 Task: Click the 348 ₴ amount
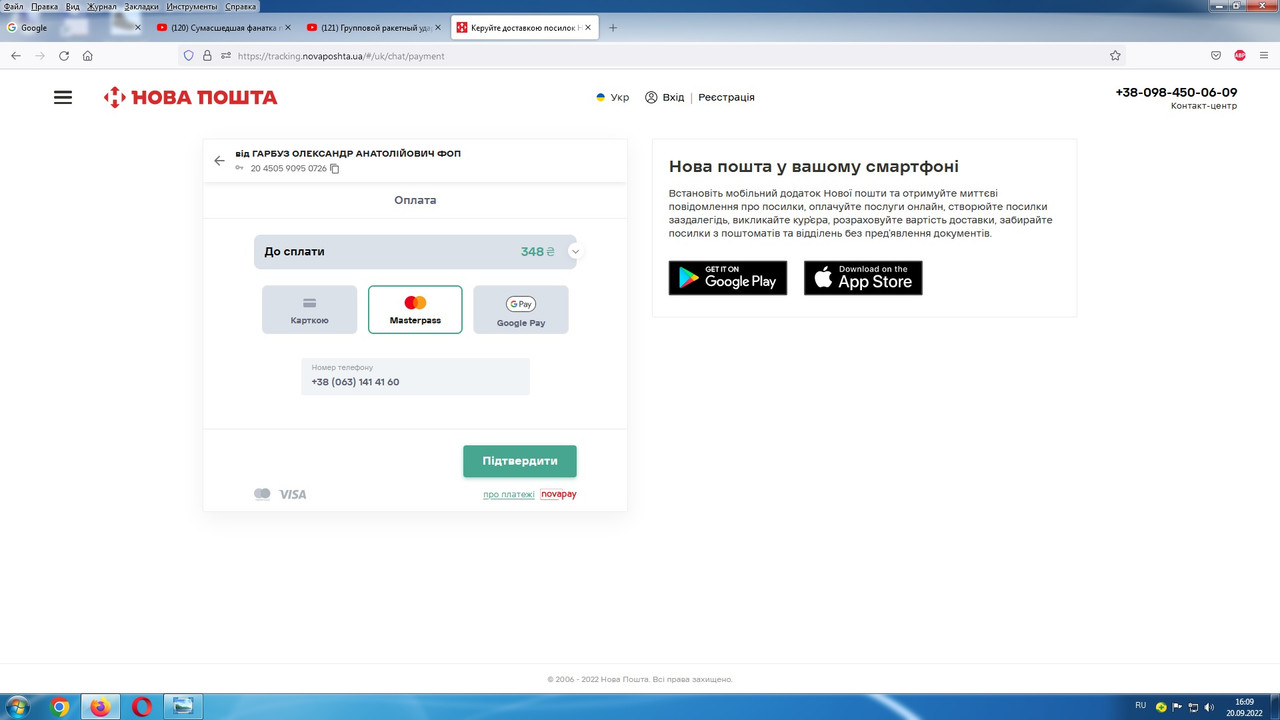coord(538,252)
